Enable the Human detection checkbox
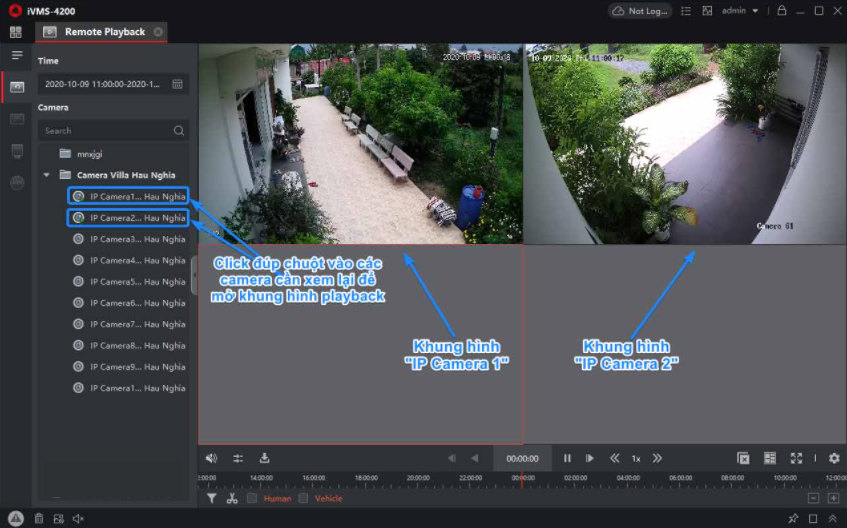Image resolution: width=847 pixels, height=528 pixels. coord(252,498)
